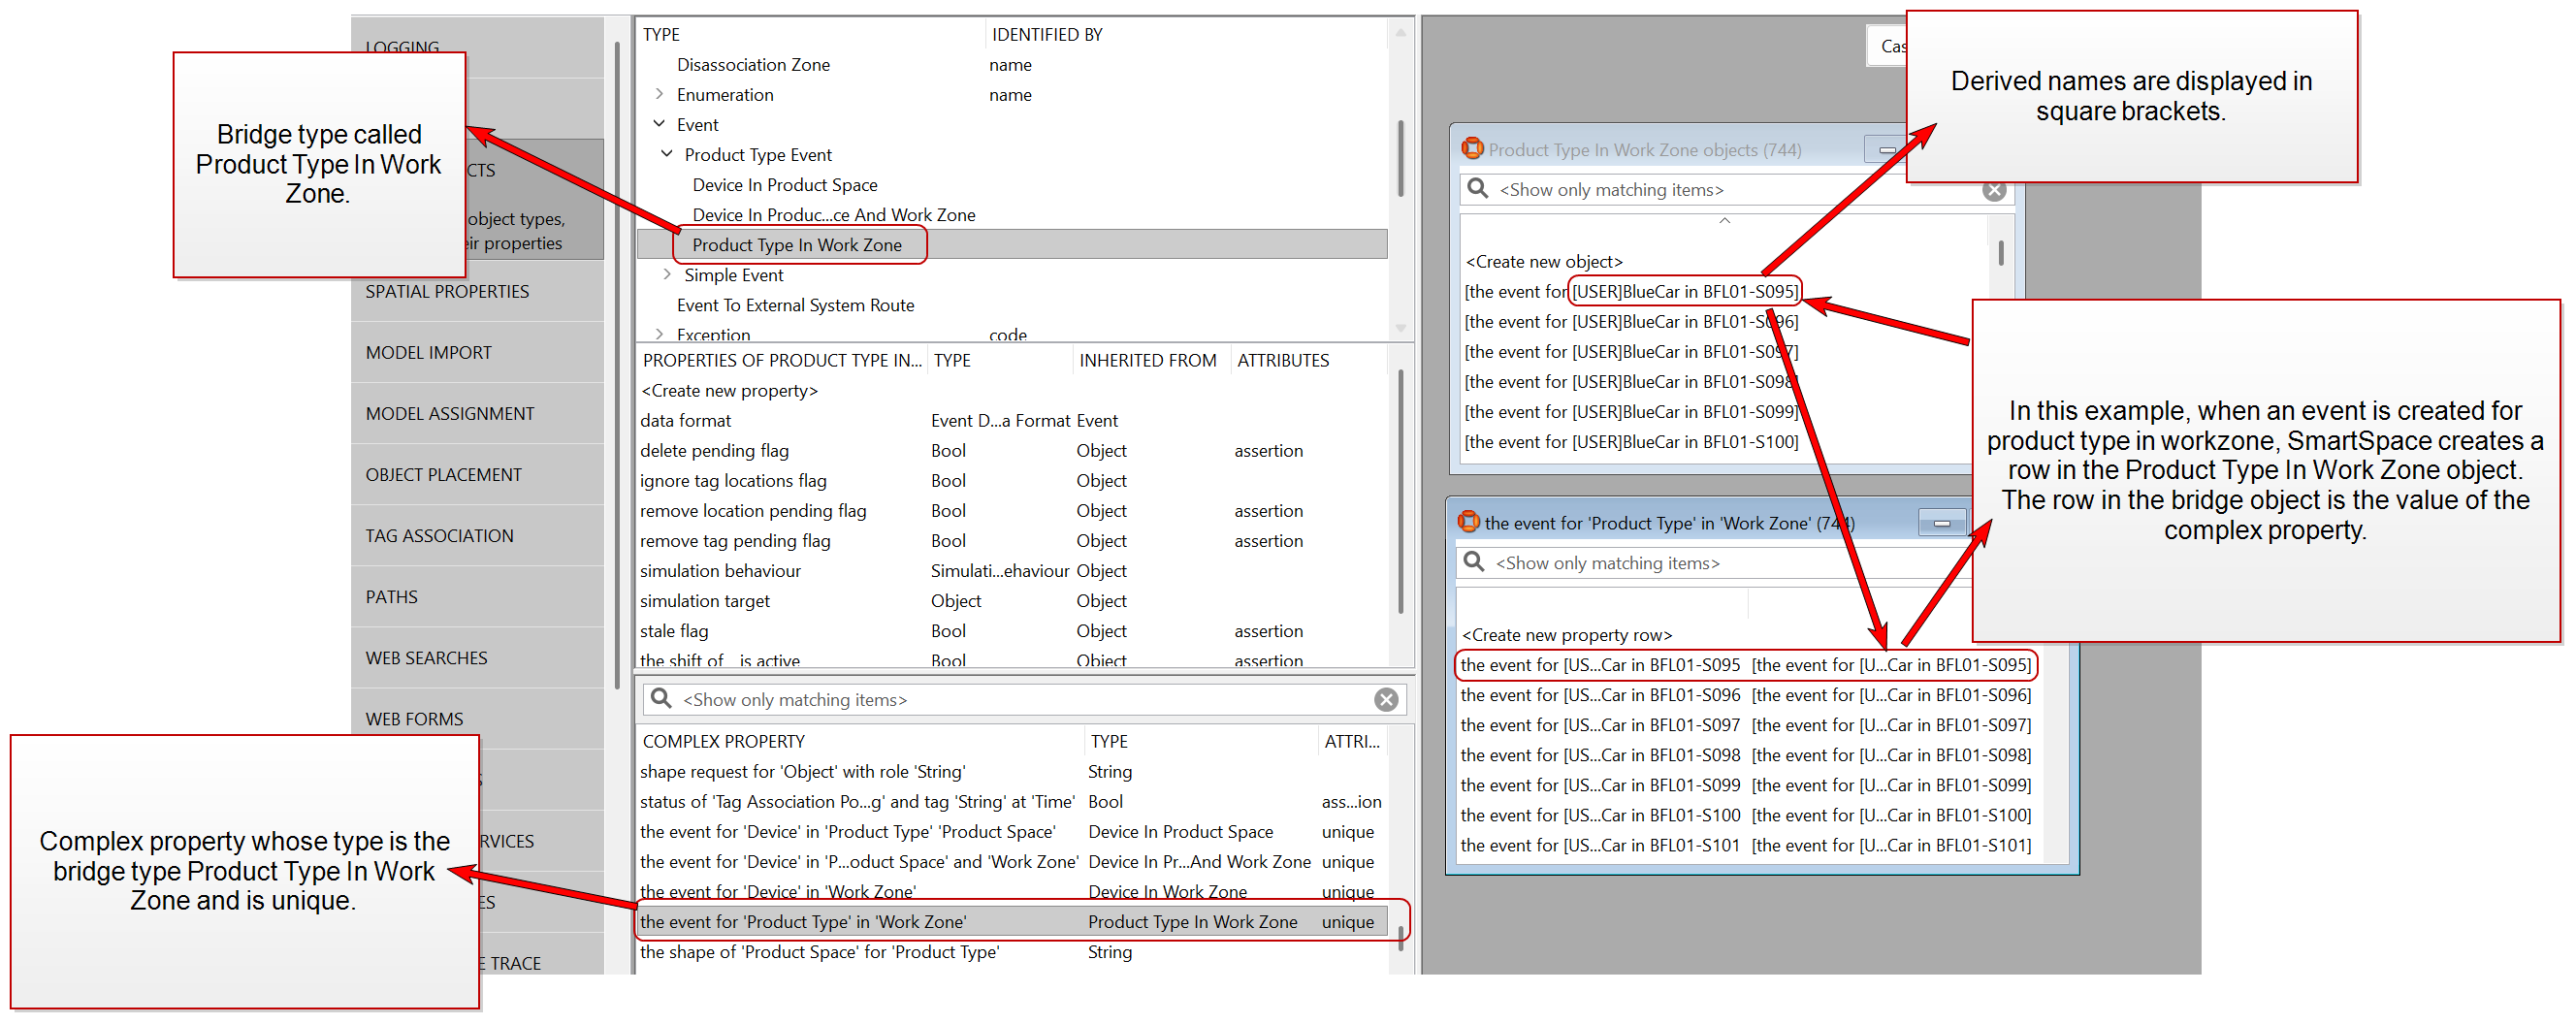Collapse the Event type node
Screen dimensions: 2576x1024
(659, 124)
